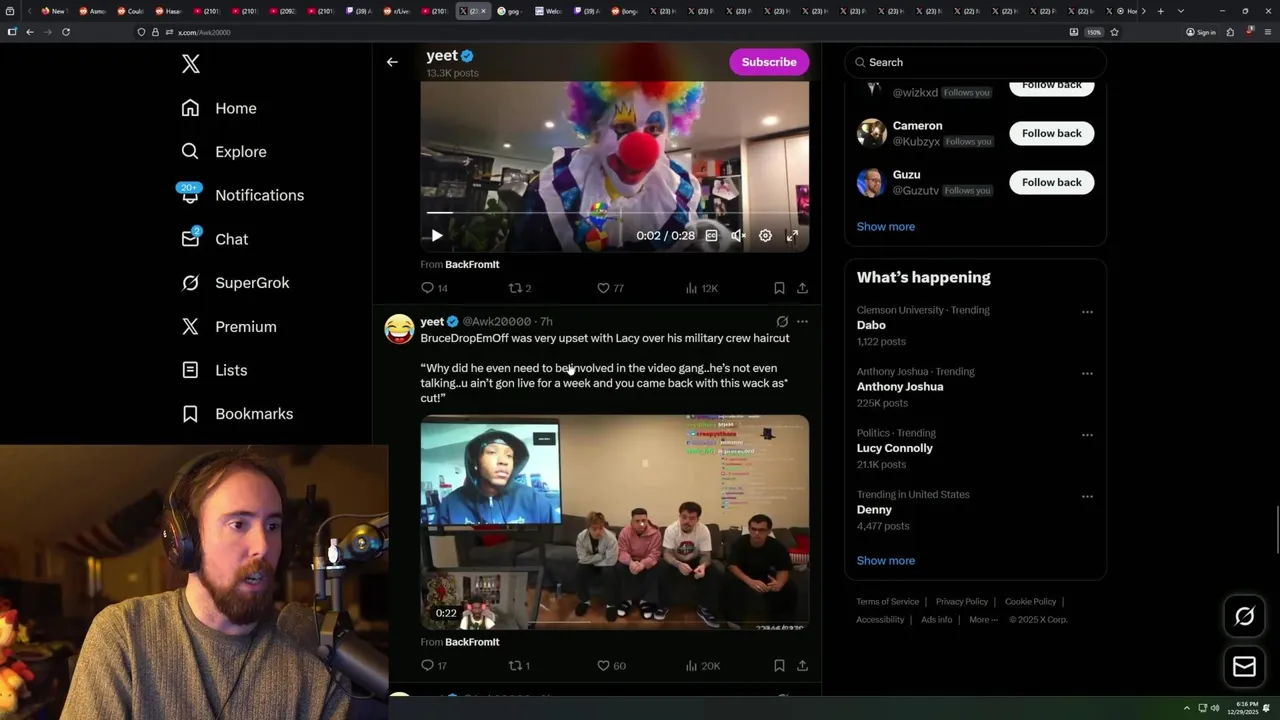Seek on the clown video progress bar
This screenshot has height=720, width=1280.
tap(614, 213)
